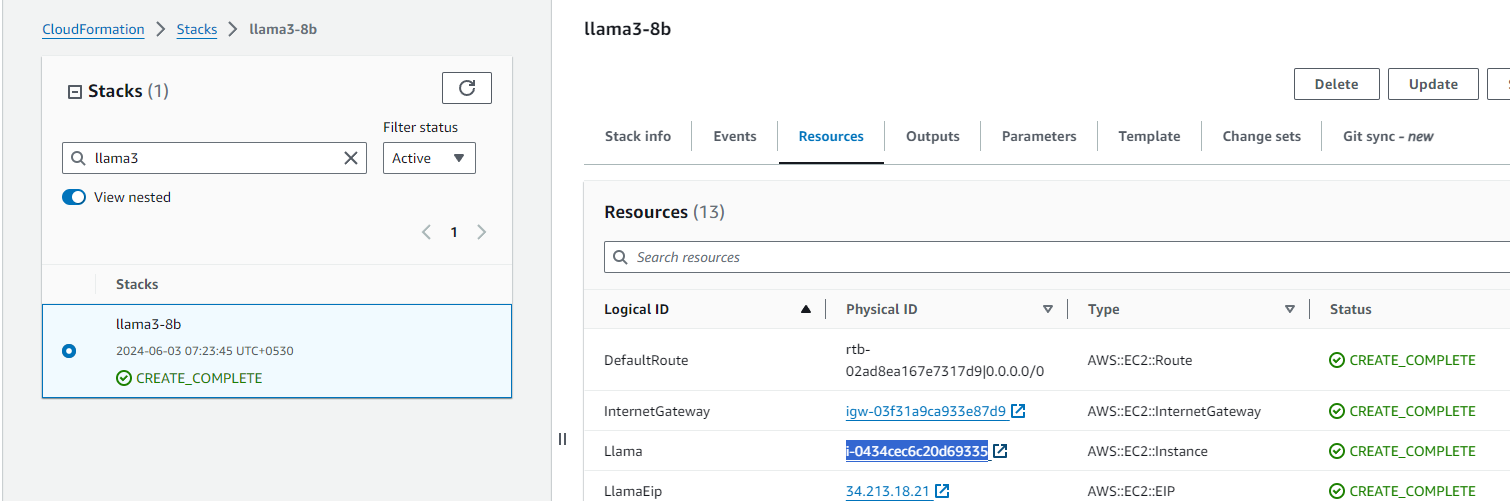Open the i-0434cec6c20d69335 instance link
1510x501 pixels.
pyautogui.click(x=917, y=451)
